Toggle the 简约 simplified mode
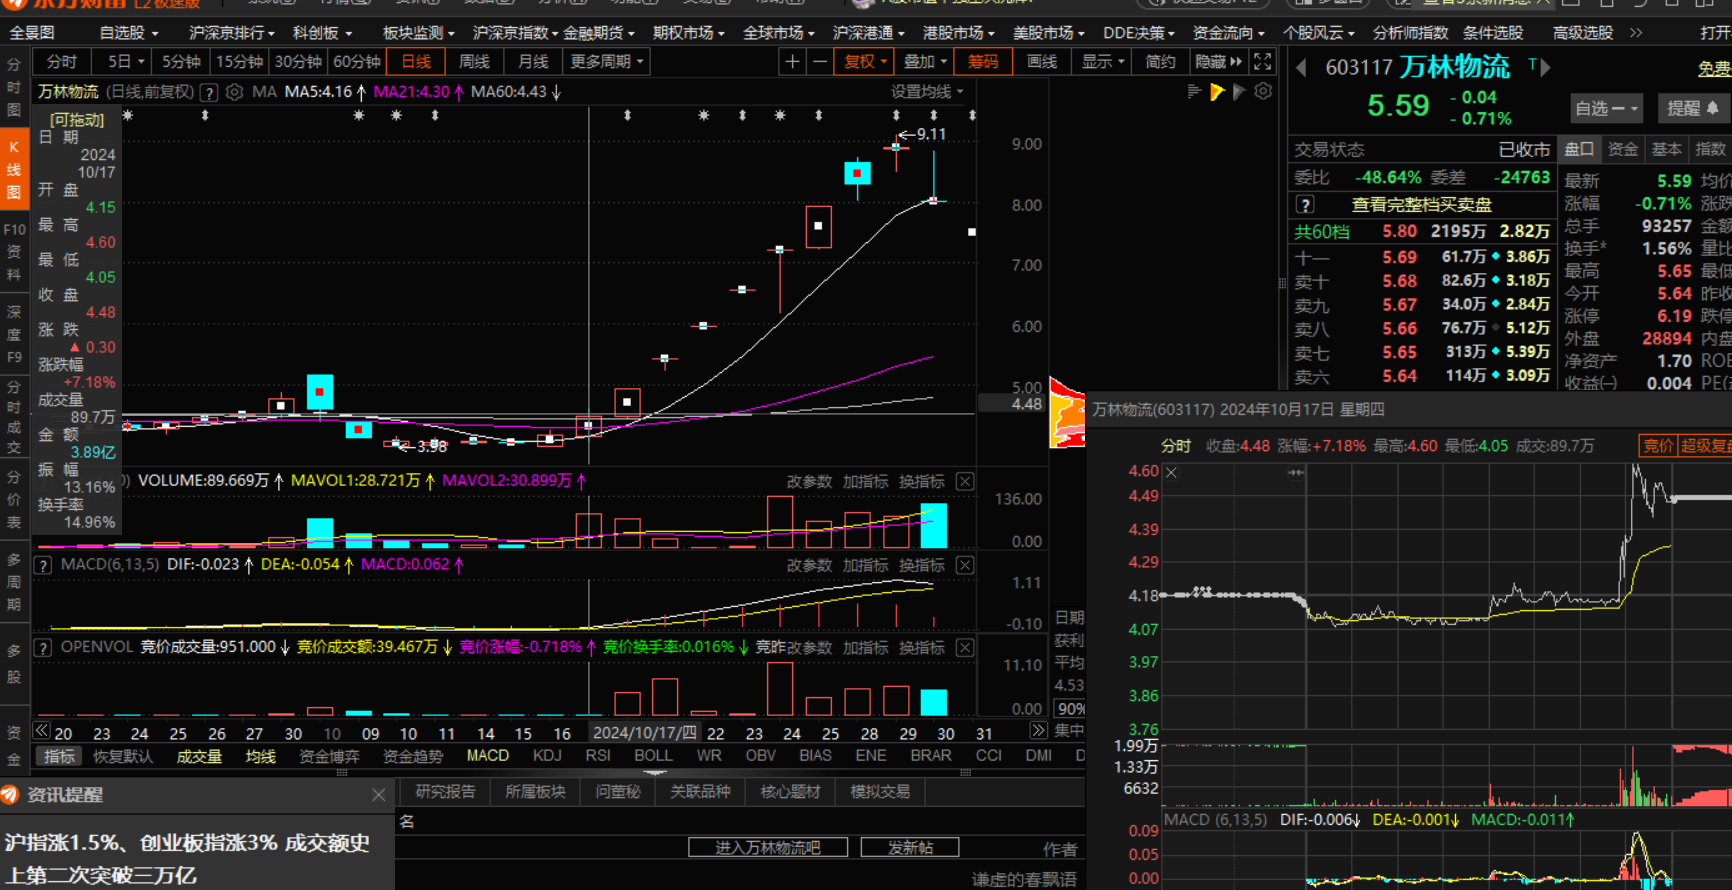Viewport: 1732px width, 890px height. click(x=1160, y=62)
